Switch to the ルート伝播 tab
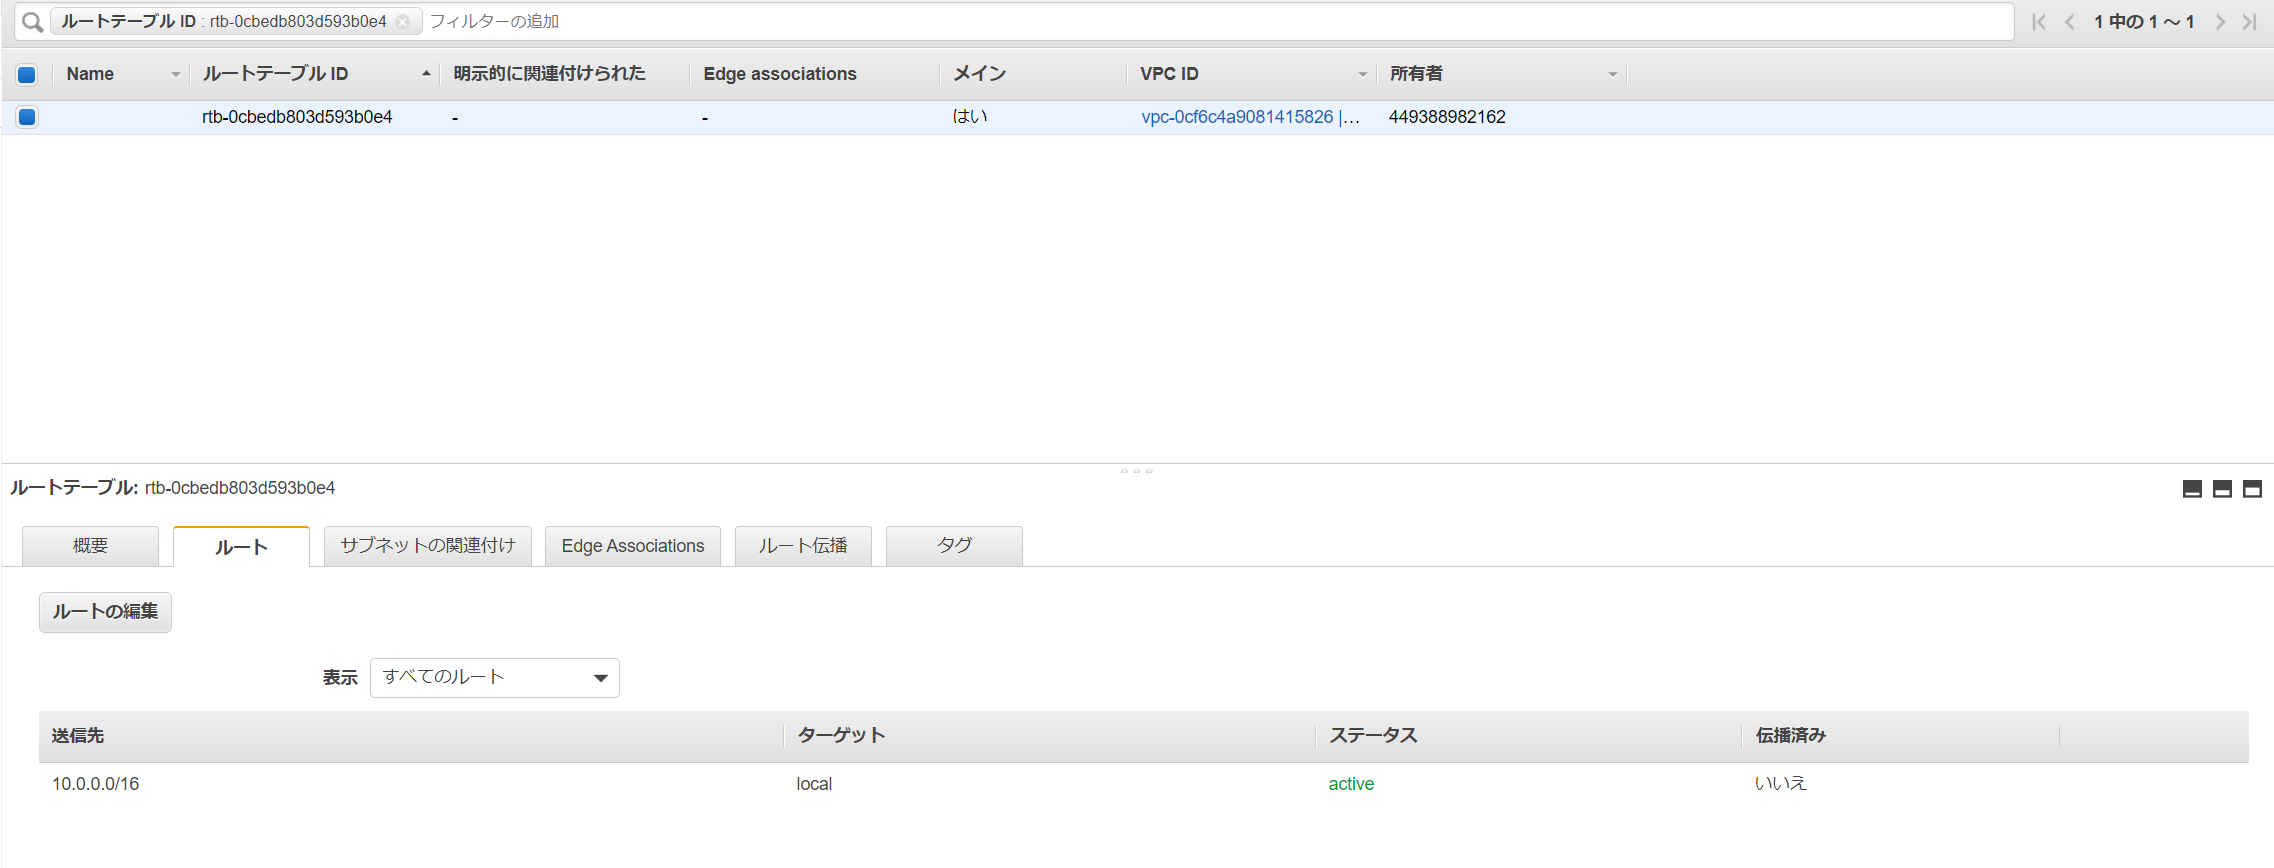This screenshot has height=868, width=2274. coord(803,546)
